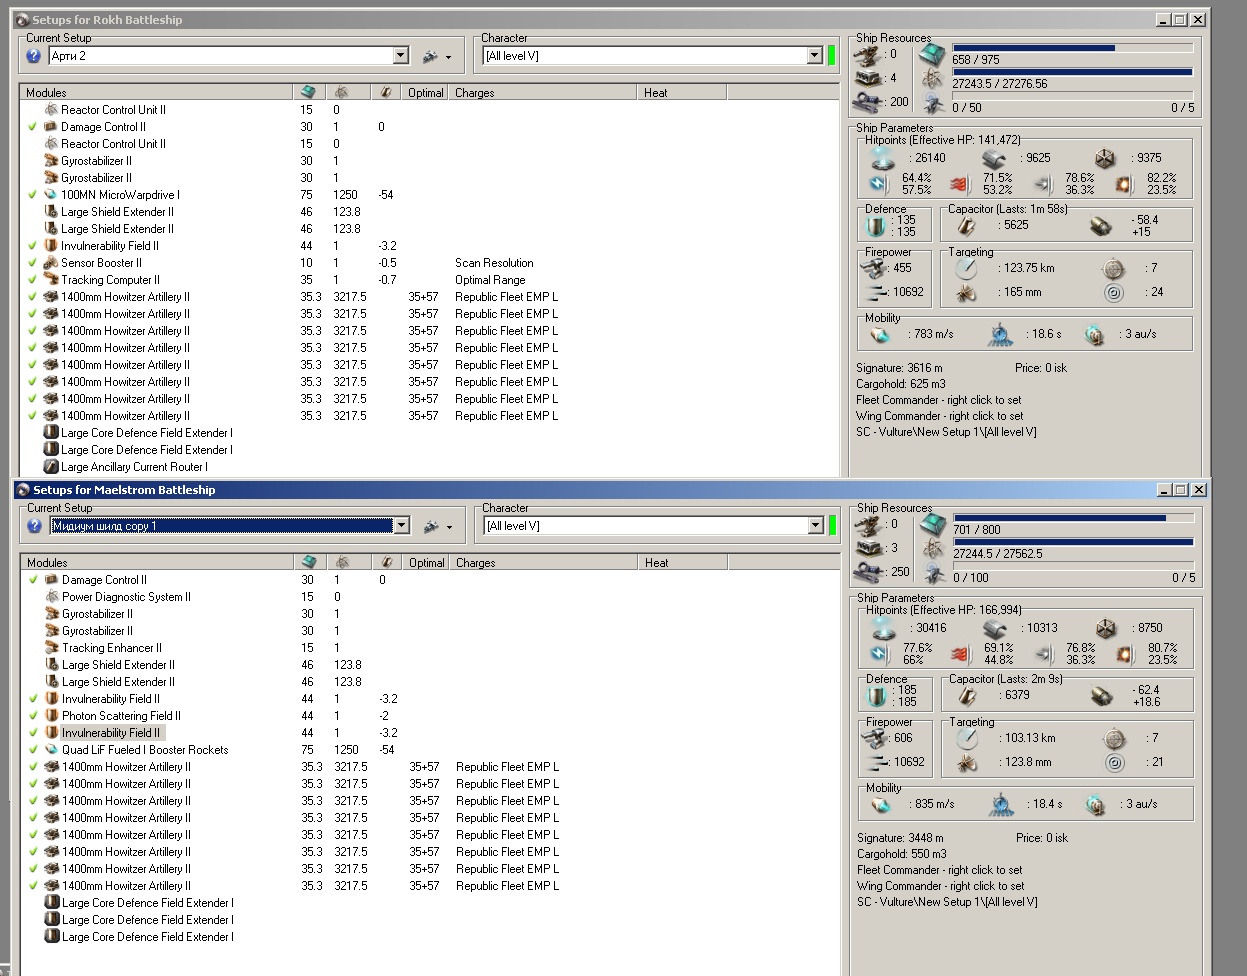This screenshot has width=1247, height=976.
Task: Click Heat column header in Maelstrom window
Action: (x=683, y=562)
